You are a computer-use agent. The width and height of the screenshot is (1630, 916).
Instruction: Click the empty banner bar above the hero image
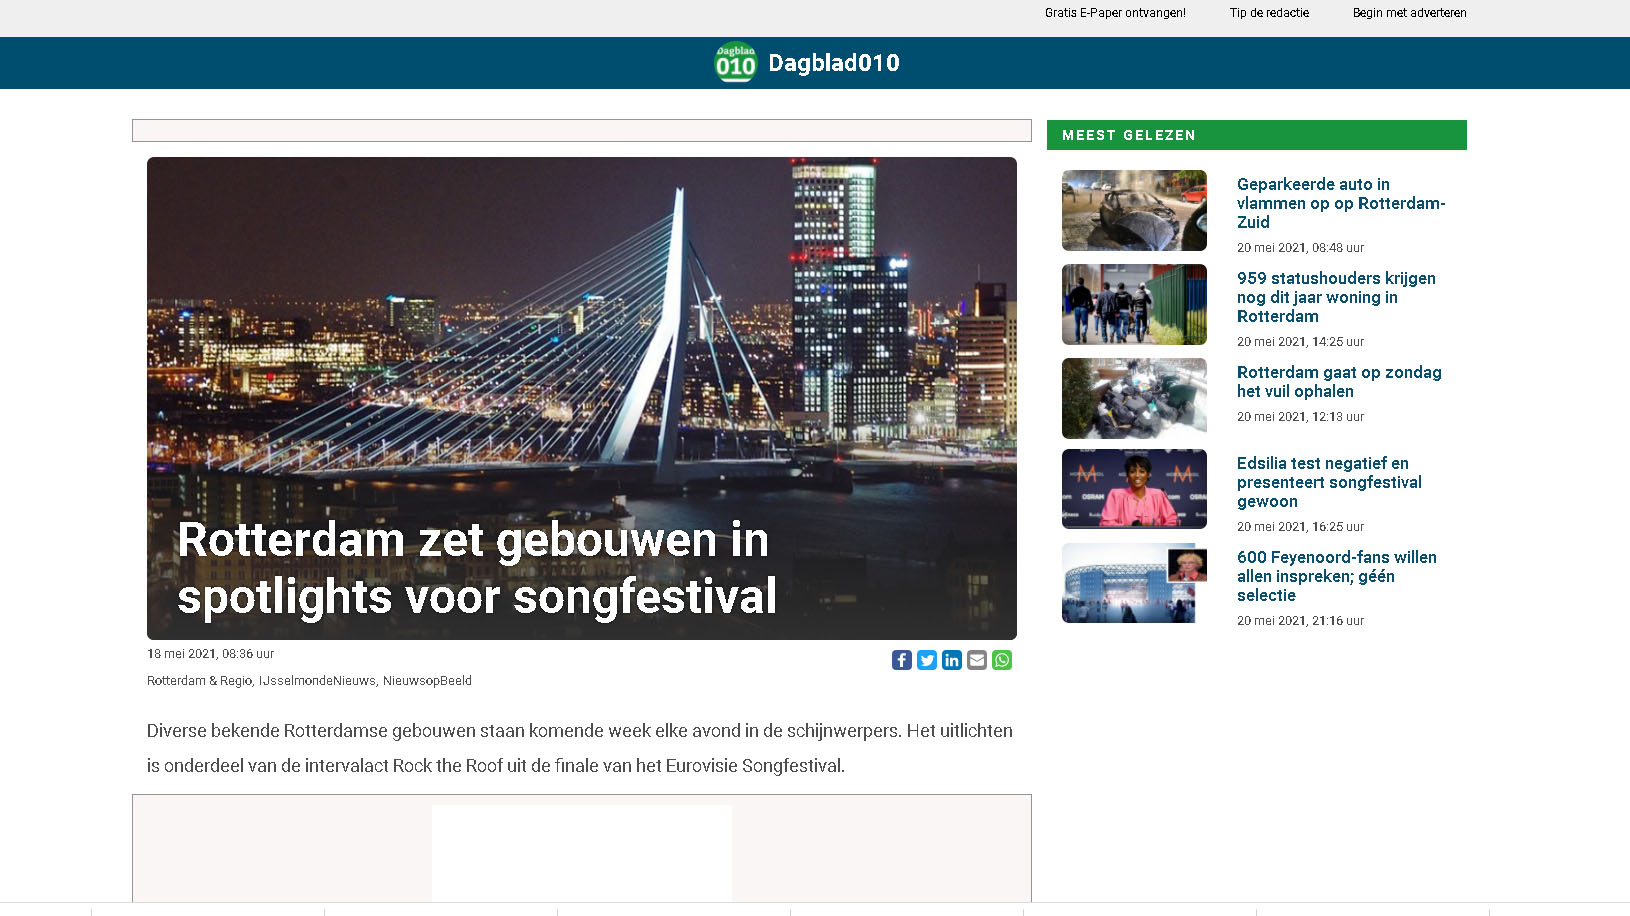pos(582,131)
